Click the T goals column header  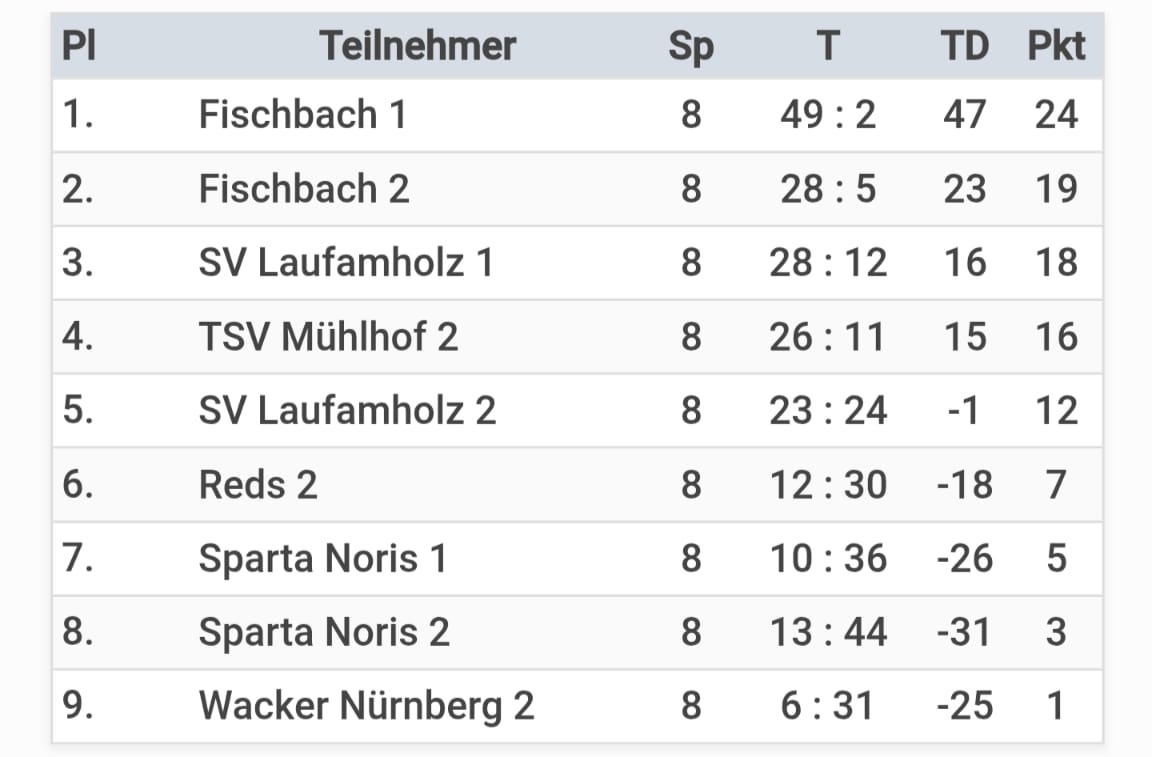point(828,46)
